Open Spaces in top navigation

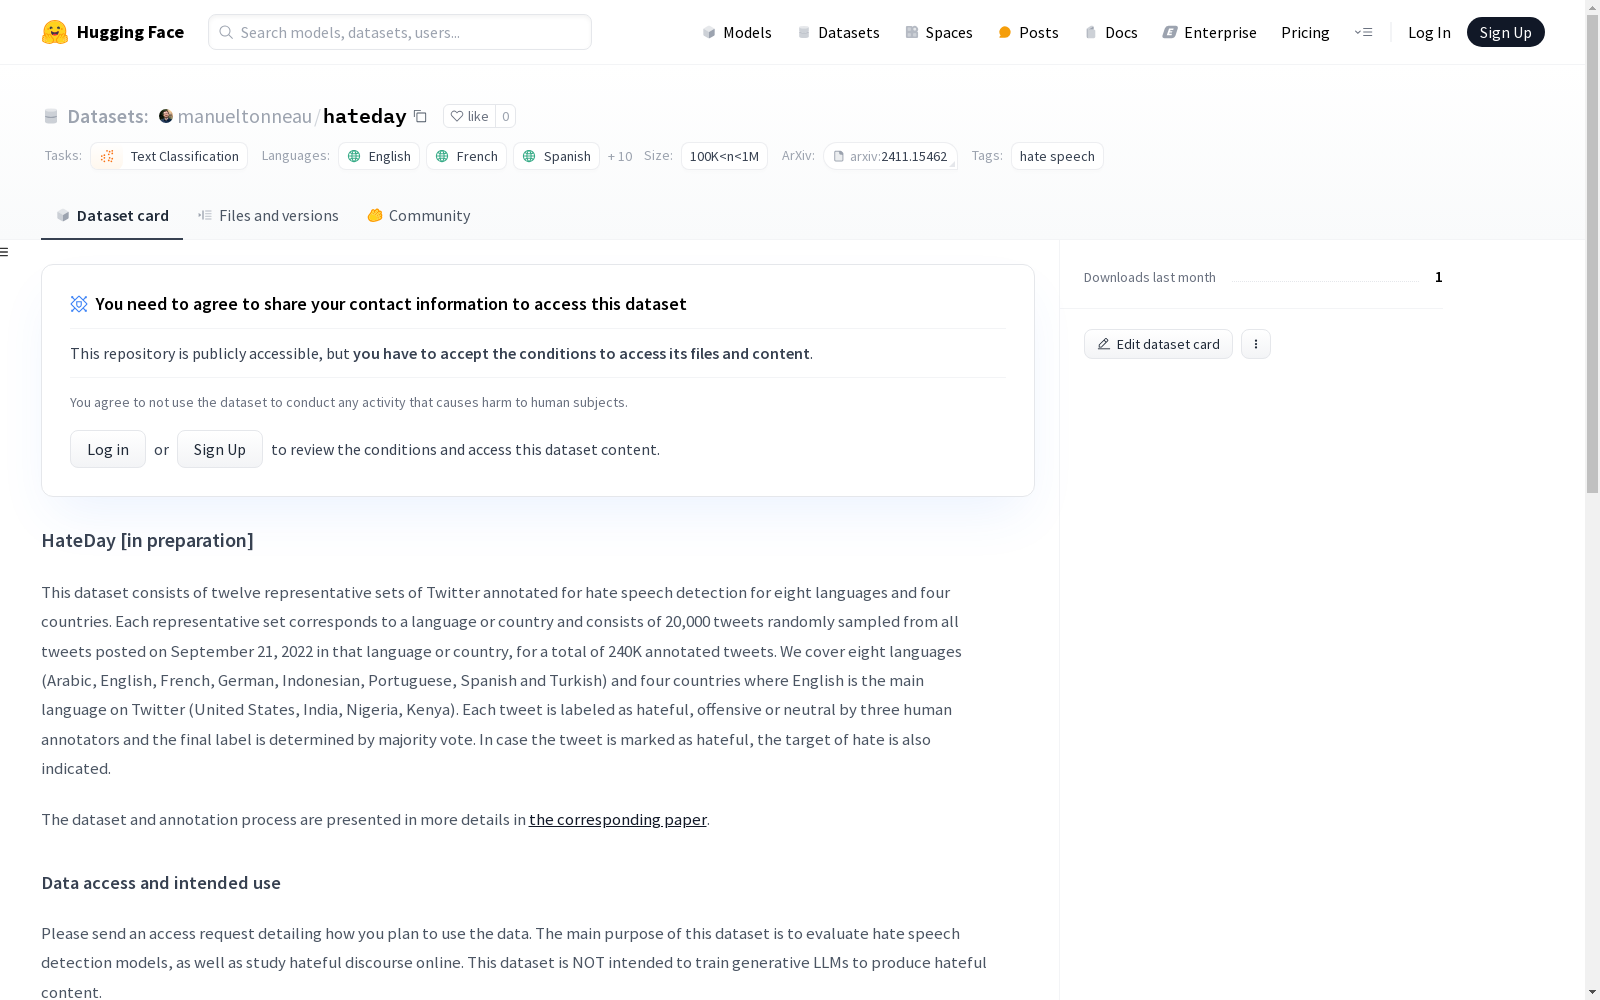pyautogui.click(x=938, y=32)
